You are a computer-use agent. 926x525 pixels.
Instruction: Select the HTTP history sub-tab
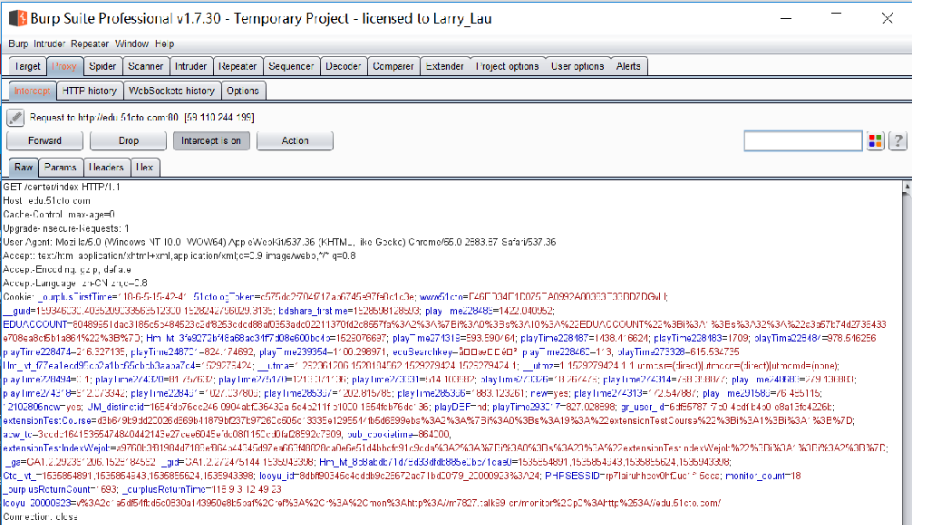[x=90, y=91]
